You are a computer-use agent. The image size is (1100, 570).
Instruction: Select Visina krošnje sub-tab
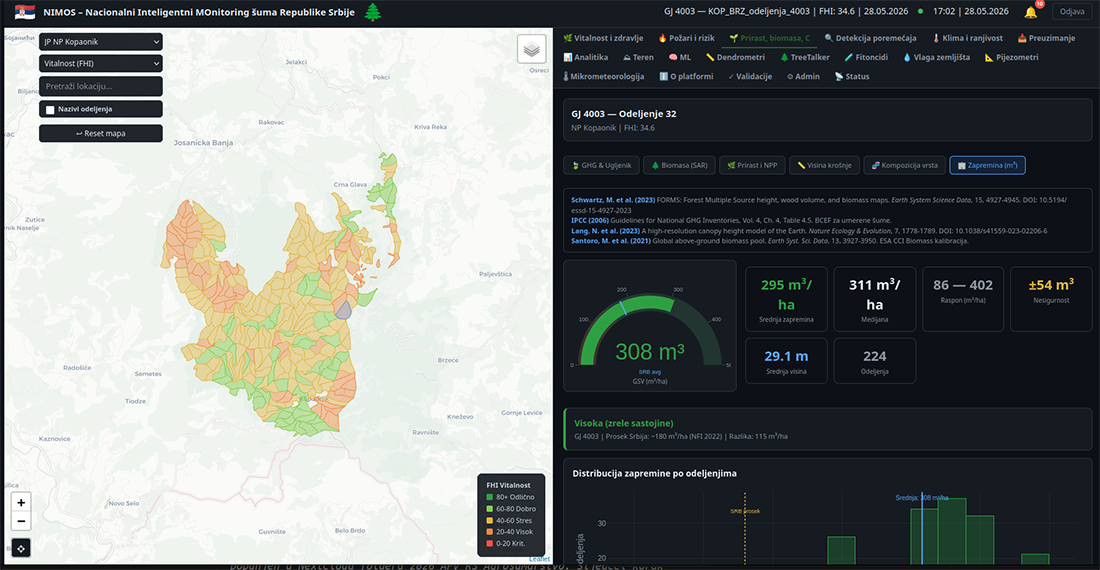coord(824,165)
